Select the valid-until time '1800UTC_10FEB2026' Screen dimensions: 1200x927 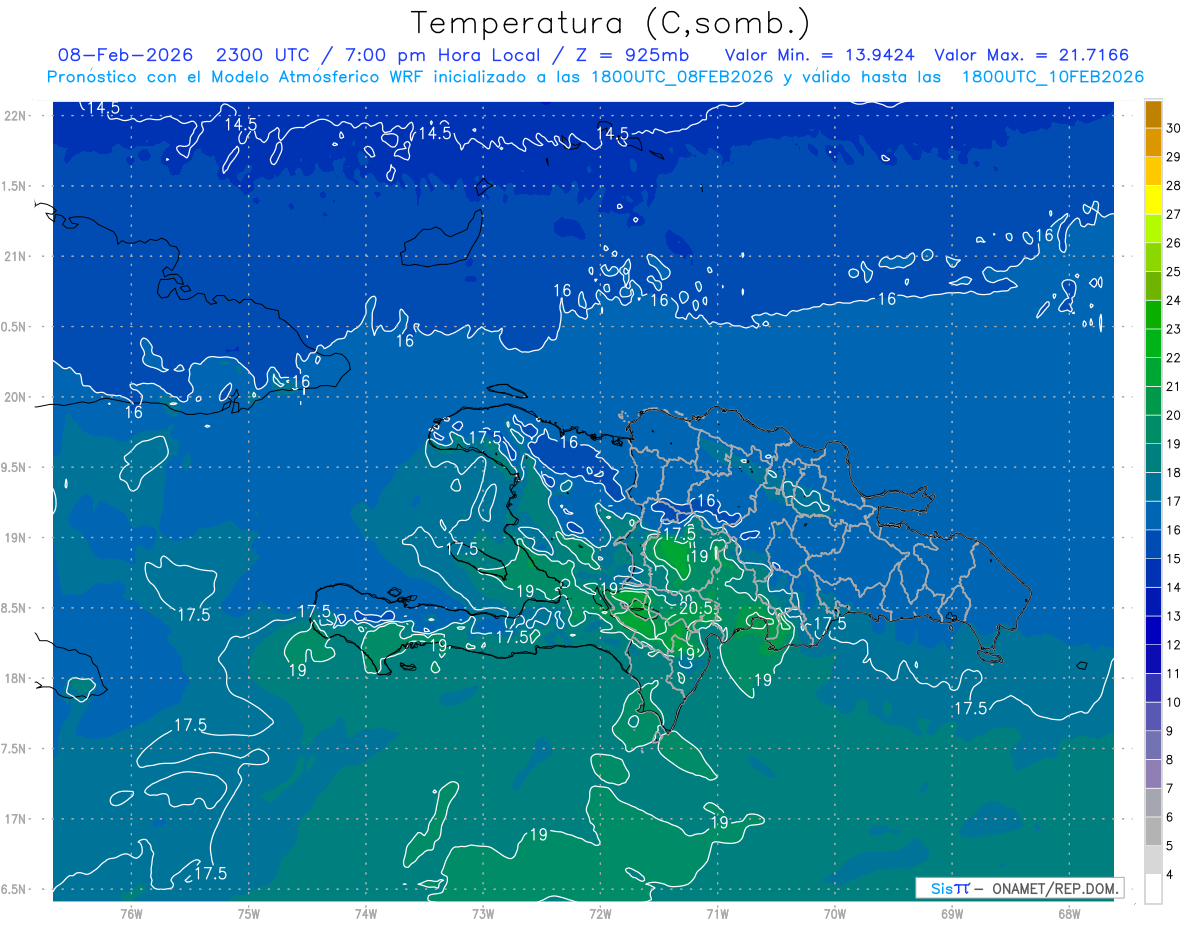1053,77
